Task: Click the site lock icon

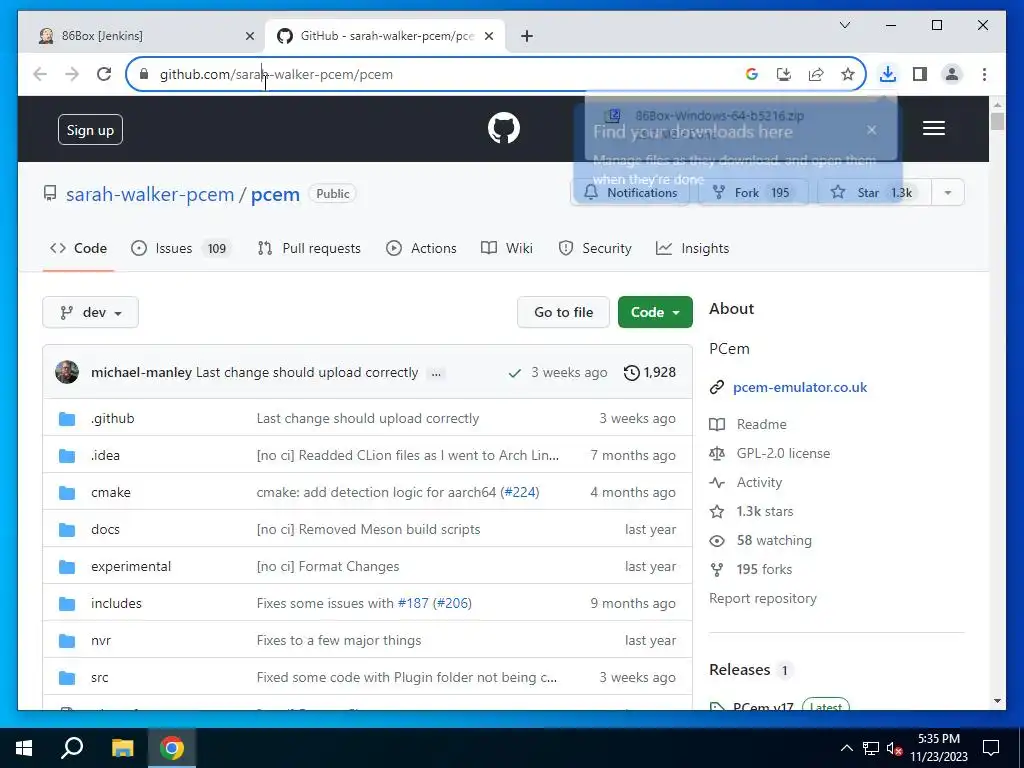Action: (x=144, y=74)
